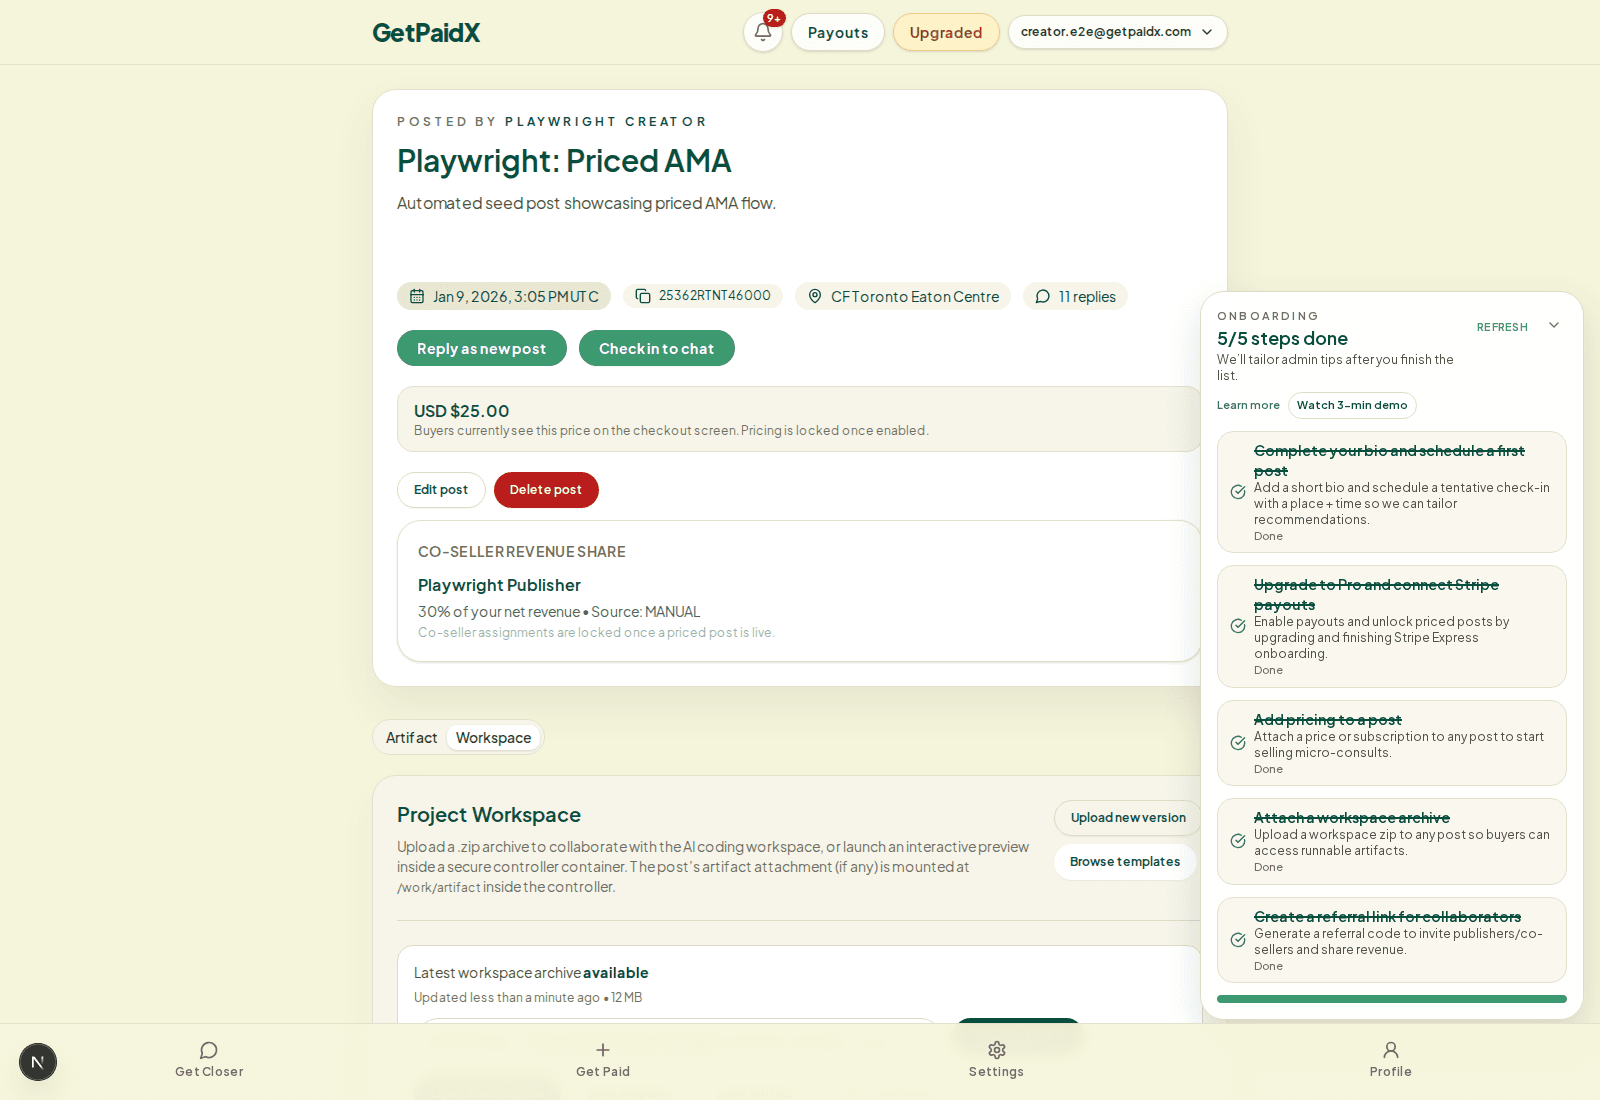1600x1100 pixels.
Task: Click the N avatar in the bottom corner
Action: pyautogui.click(x=38, y=1062)
